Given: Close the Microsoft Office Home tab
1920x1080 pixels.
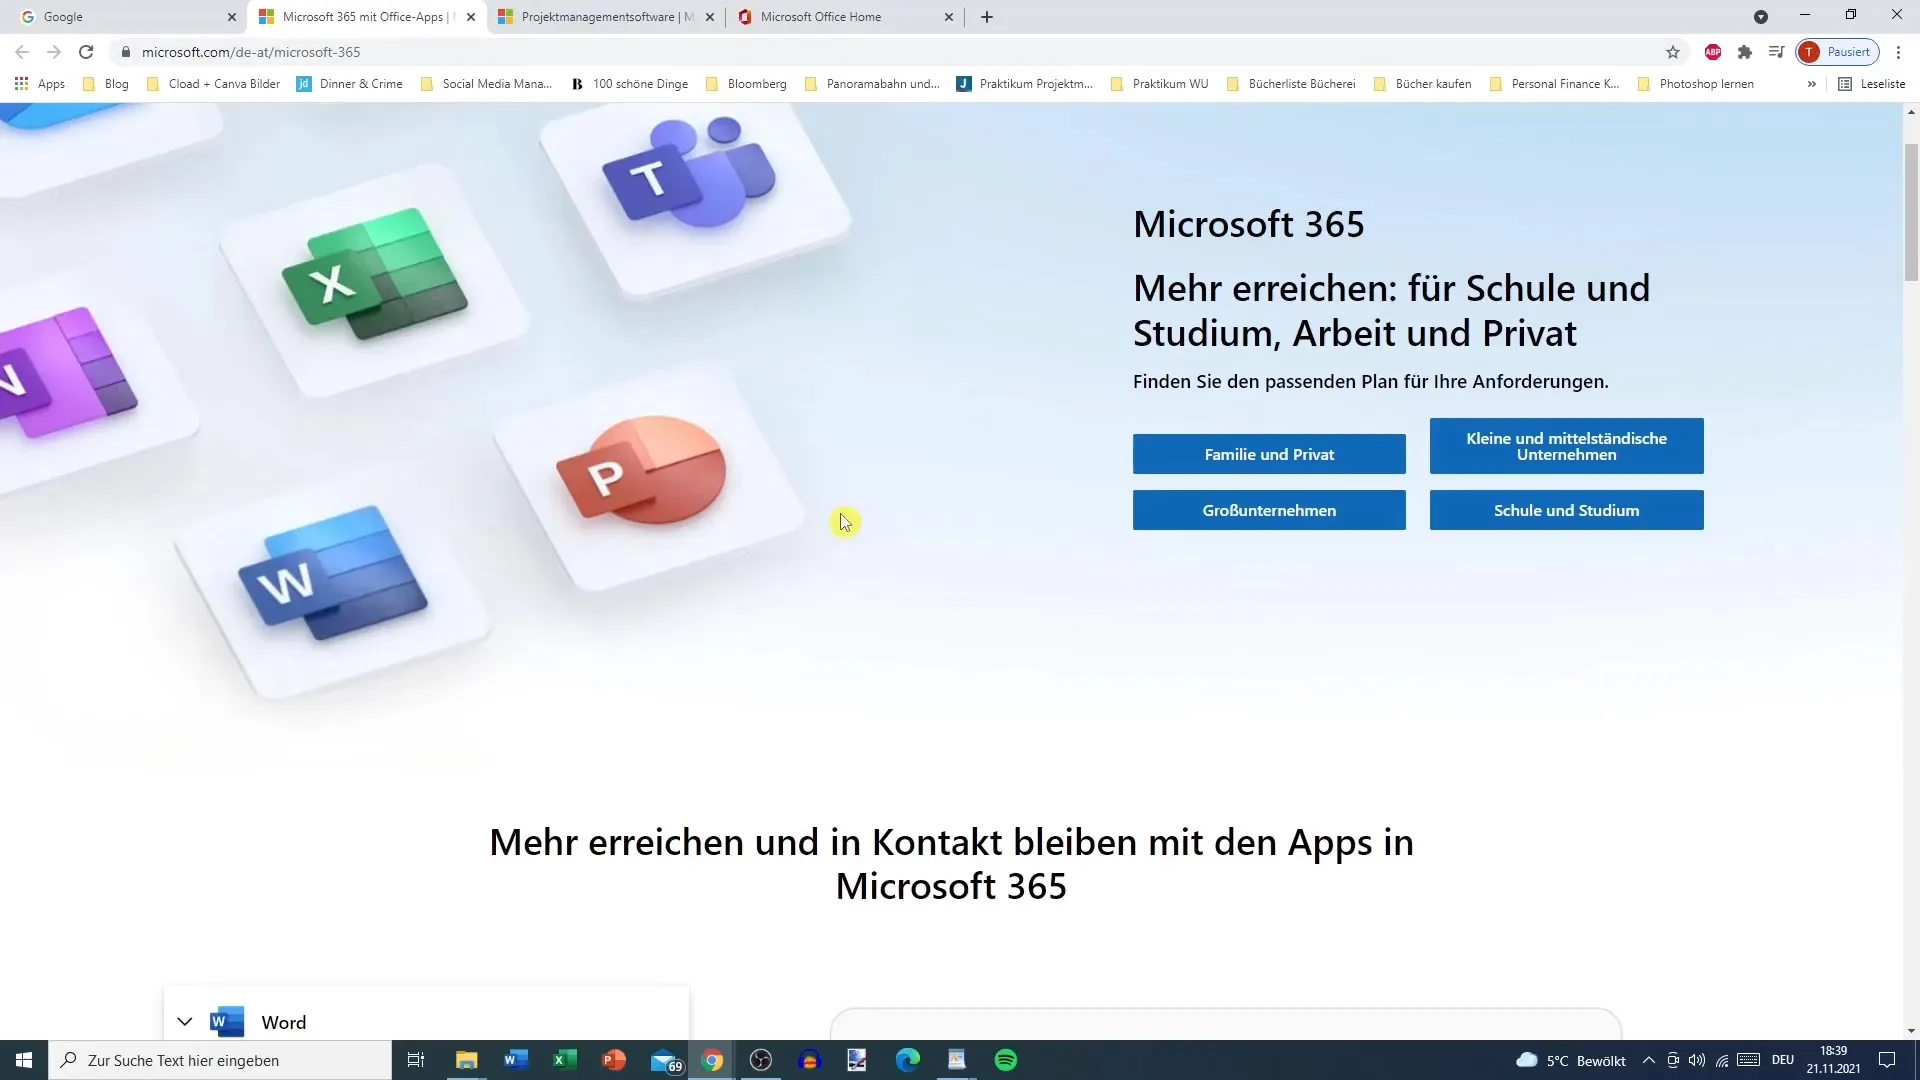Looking at the screenshot, I should click(949, 17).
